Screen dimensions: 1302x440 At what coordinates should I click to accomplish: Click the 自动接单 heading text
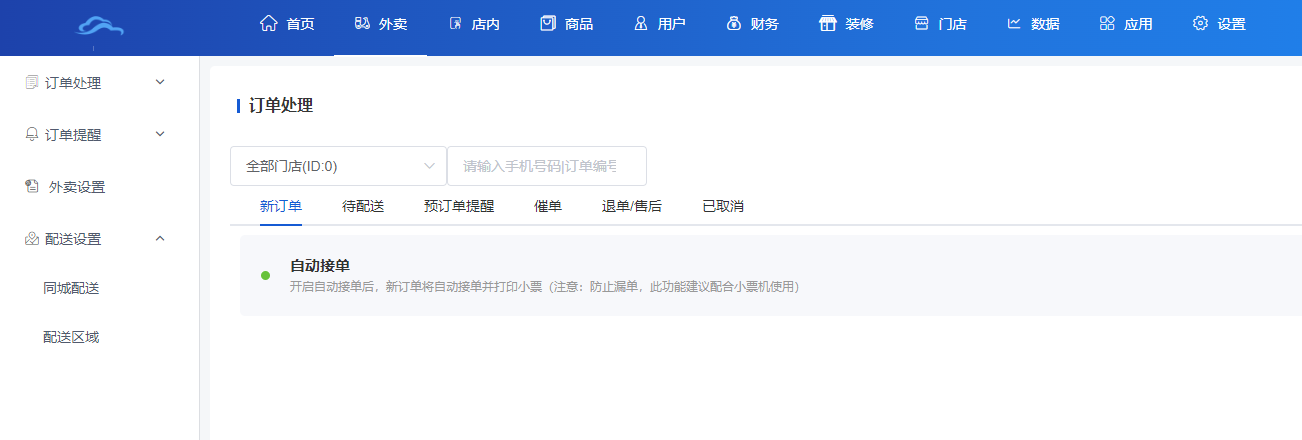319,266
